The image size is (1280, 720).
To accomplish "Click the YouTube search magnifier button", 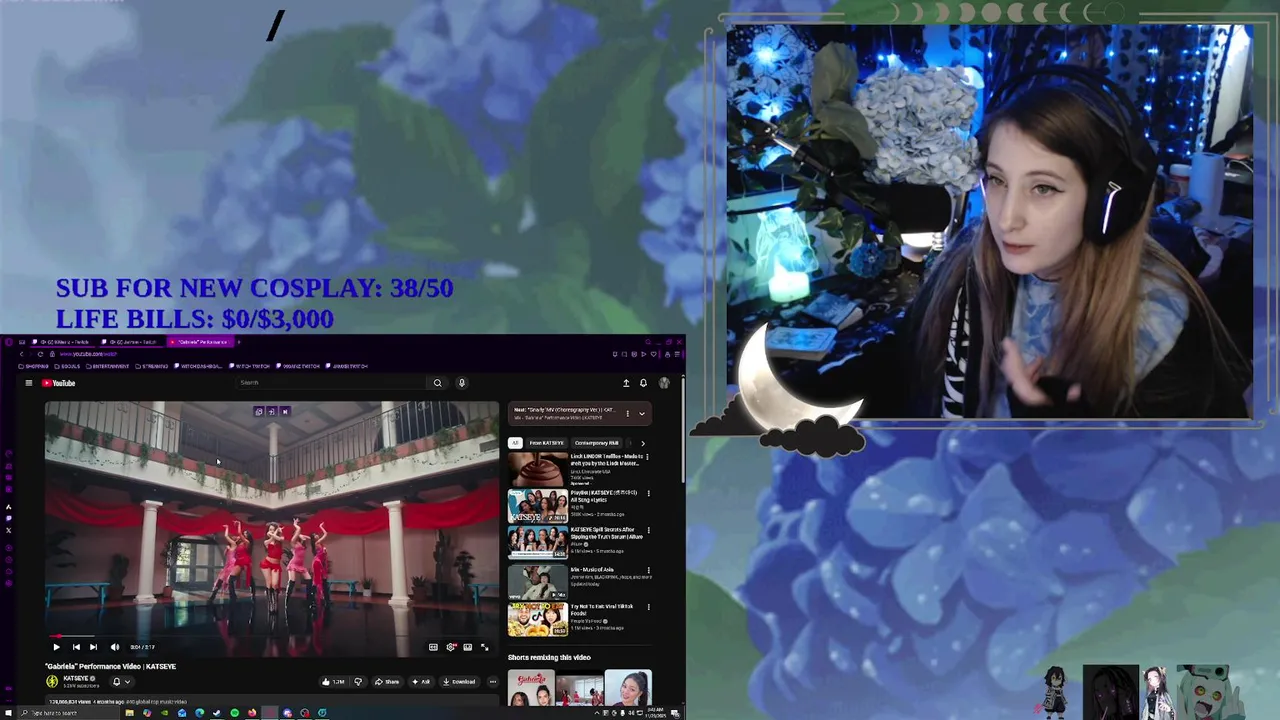I will [x=437, y=382].
